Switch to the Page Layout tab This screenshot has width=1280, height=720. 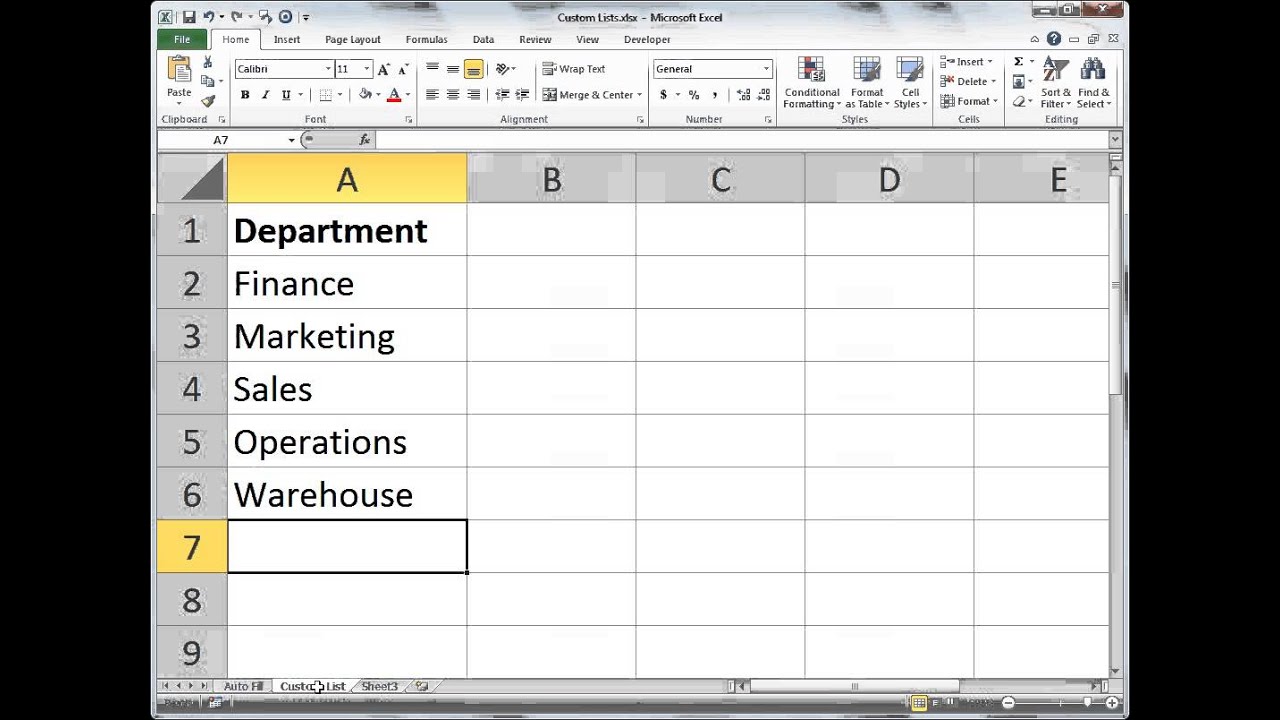point(353,40)
